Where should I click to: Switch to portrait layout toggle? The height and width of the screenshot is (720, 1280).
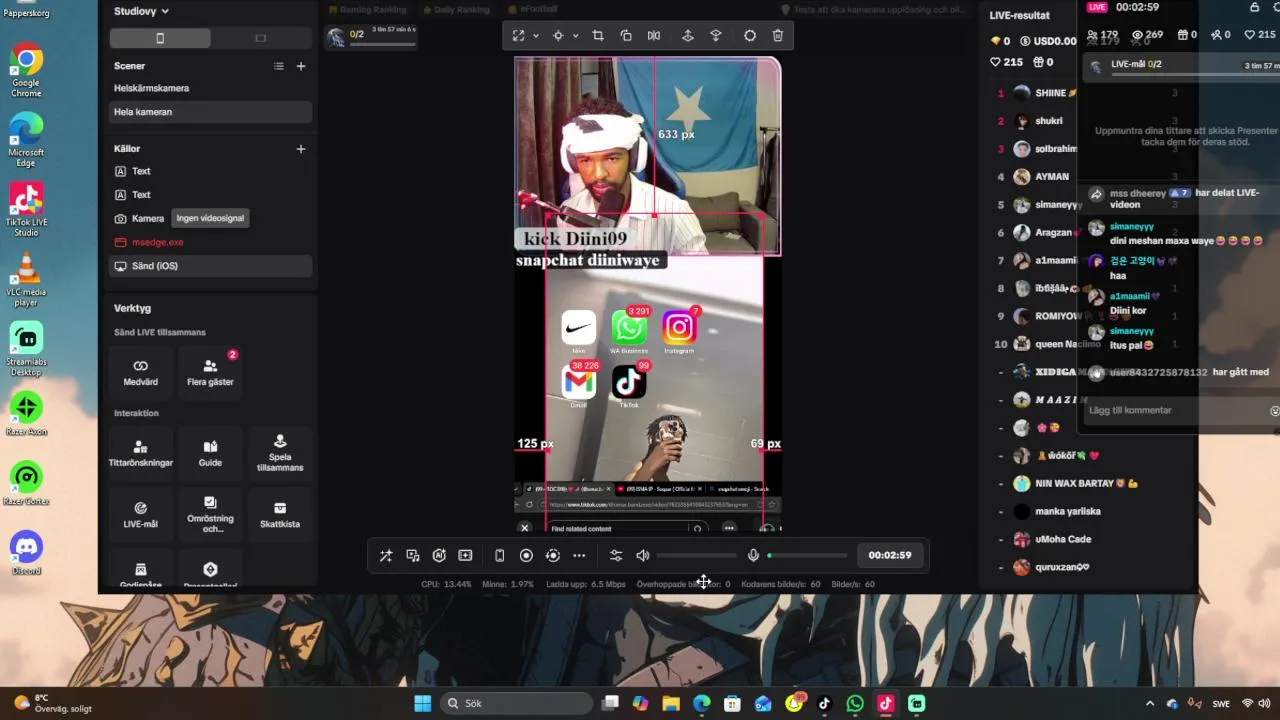coord(160,38)
